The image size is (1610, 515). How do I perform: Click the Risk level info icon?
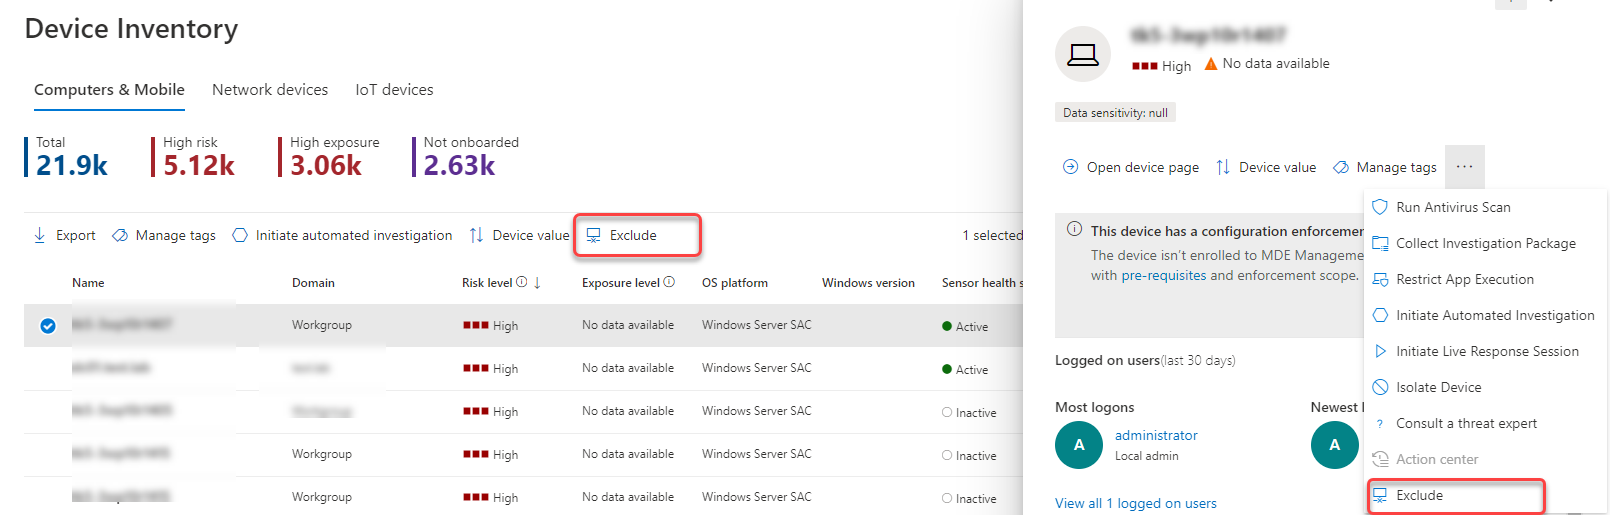click(522, 282)
